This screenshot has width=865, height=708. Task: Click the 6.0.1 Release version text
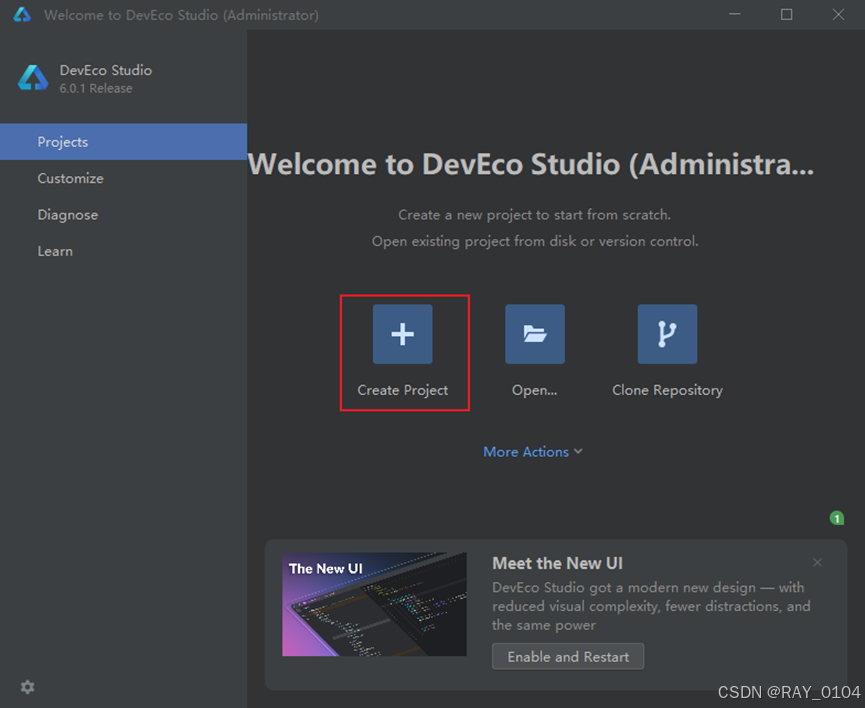pos(96,88)
